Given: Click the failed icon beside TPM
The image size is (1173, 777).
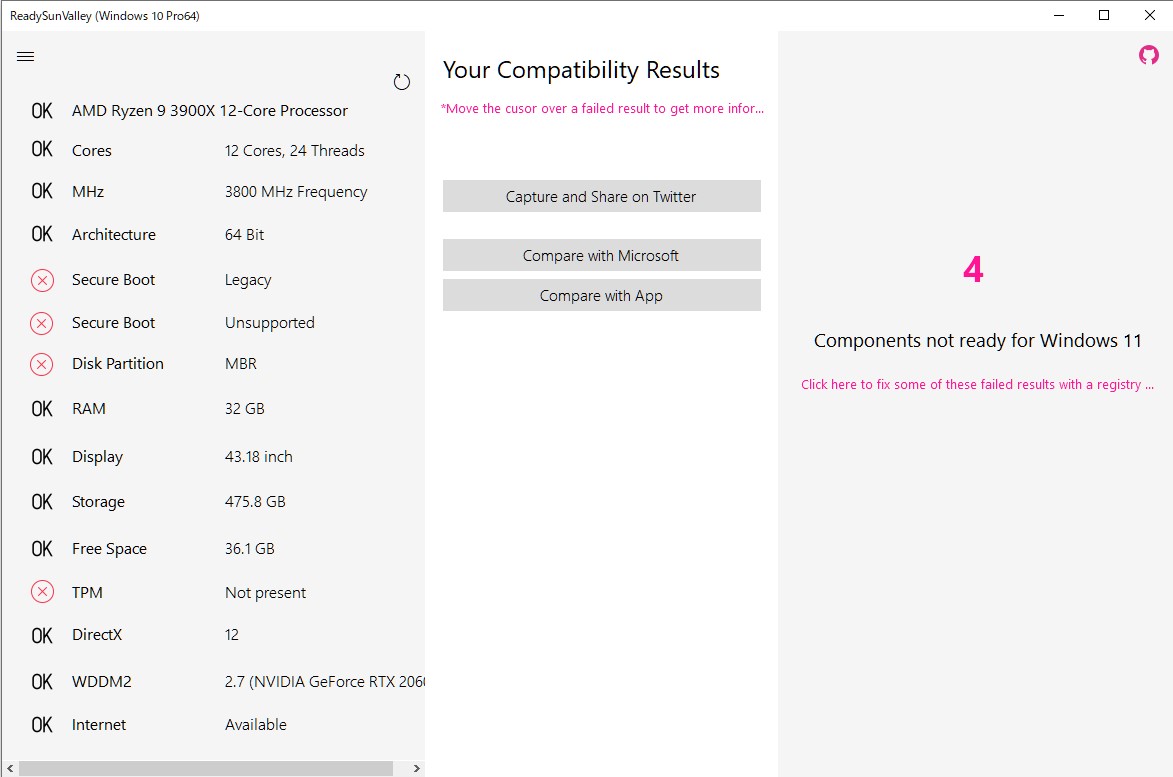Looking at the screenshot, I should [42, 593].
